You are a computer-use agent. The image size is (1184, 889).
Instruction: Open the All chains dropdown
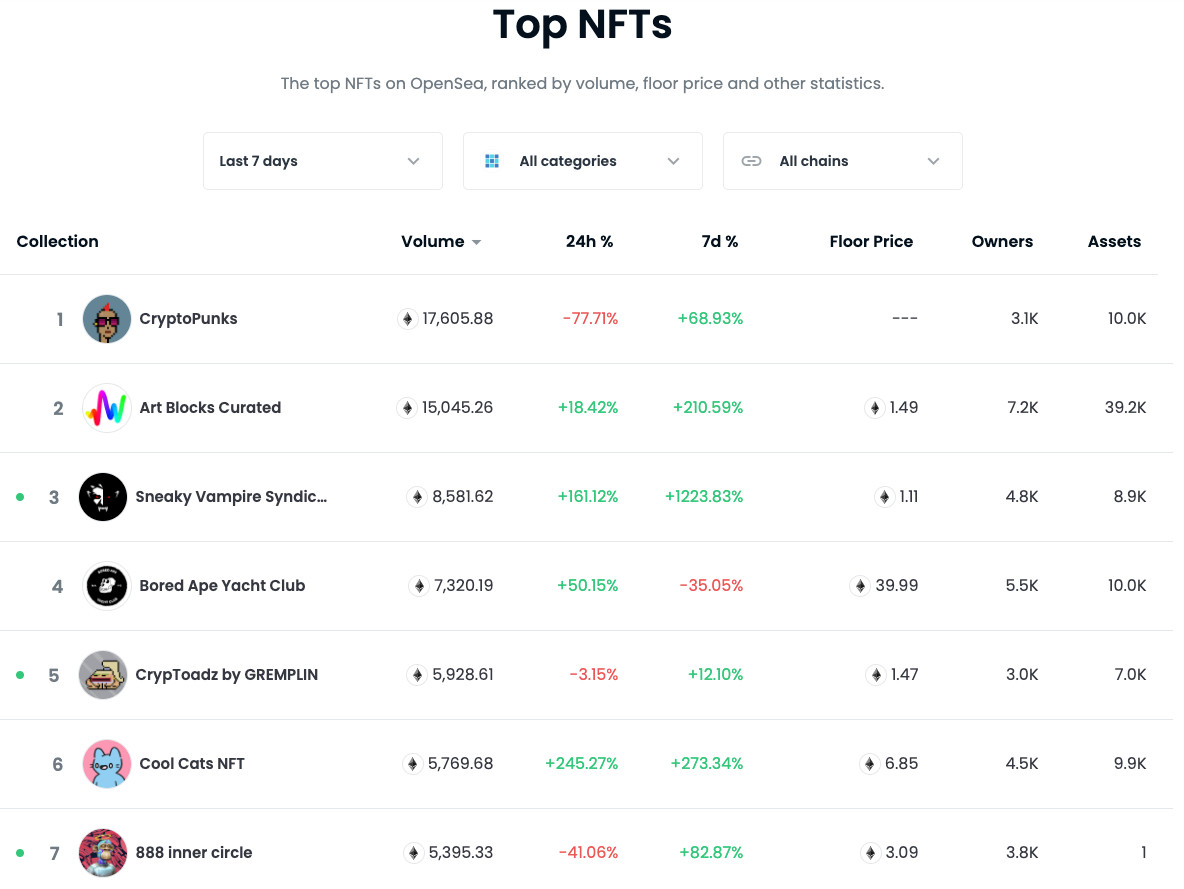843,161
